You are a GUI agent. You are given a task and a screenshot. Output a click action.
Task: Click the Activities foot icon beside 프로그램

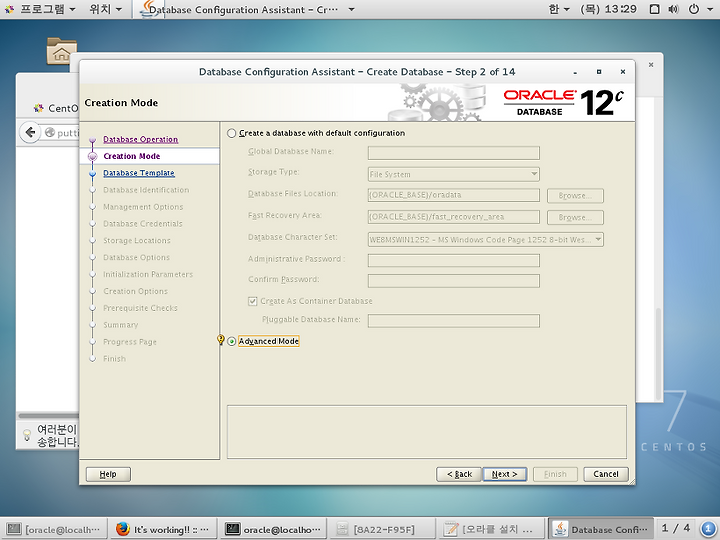pos(9,9)
